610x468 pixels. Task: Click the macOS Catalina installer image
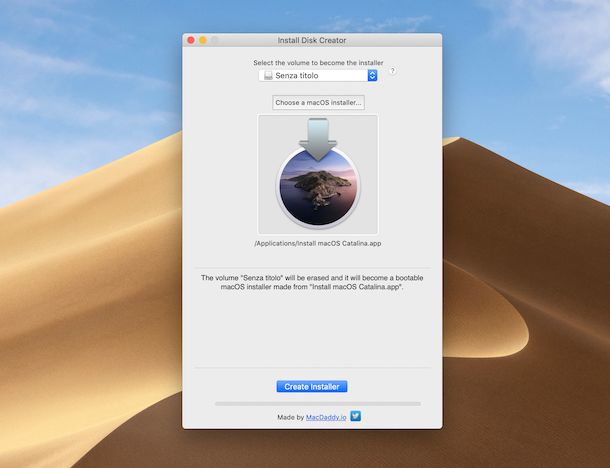(x=318, y=174)
